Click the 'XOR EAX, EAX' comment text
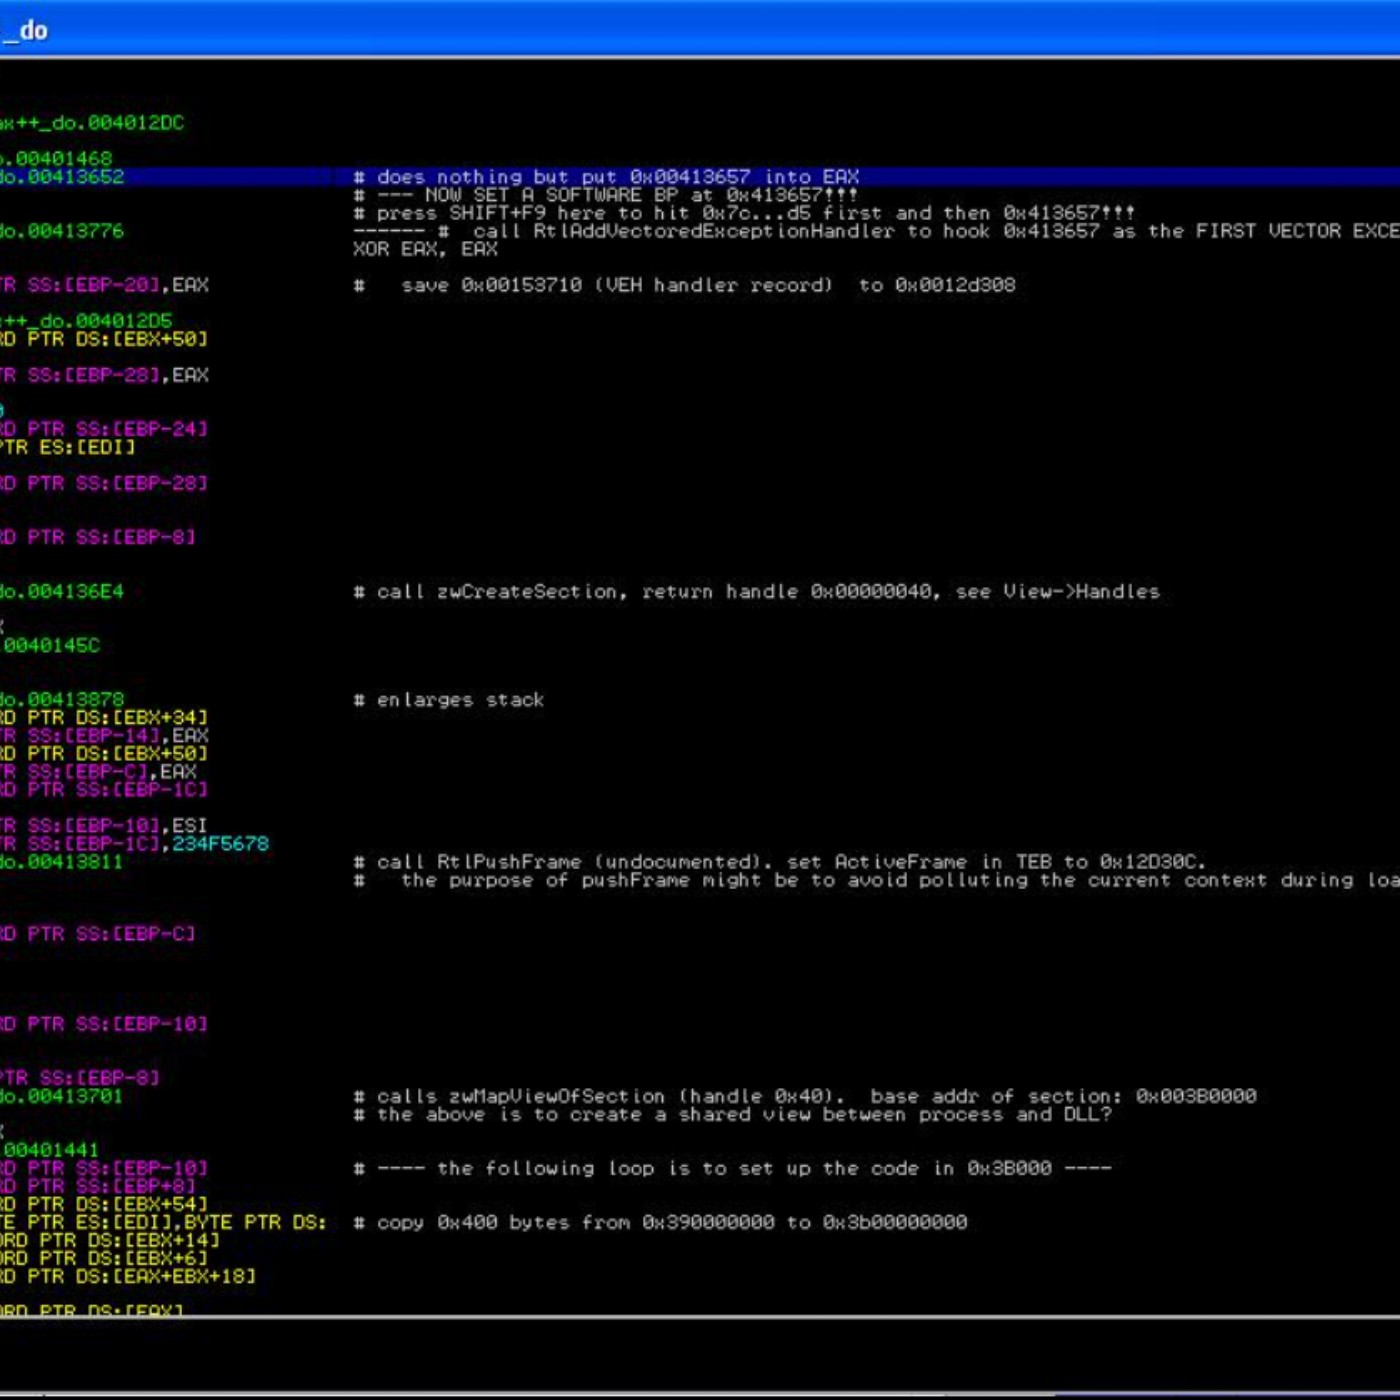Screen dimensions: 1400x1400 pos(425,249)
